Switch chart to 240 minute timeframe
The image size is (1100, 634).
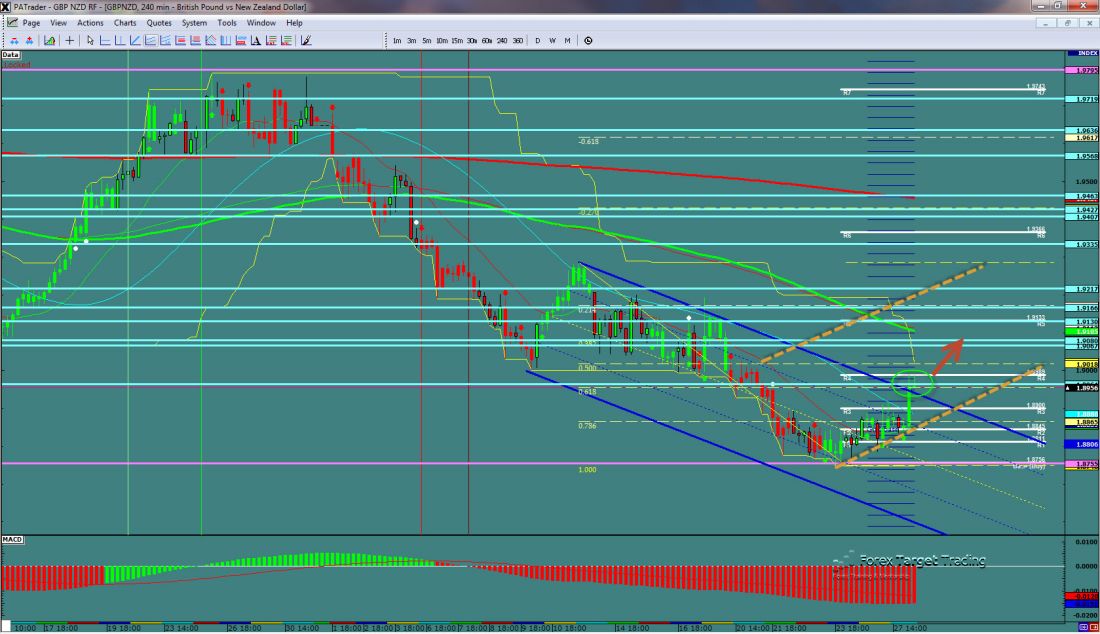[x=502, y=41]
